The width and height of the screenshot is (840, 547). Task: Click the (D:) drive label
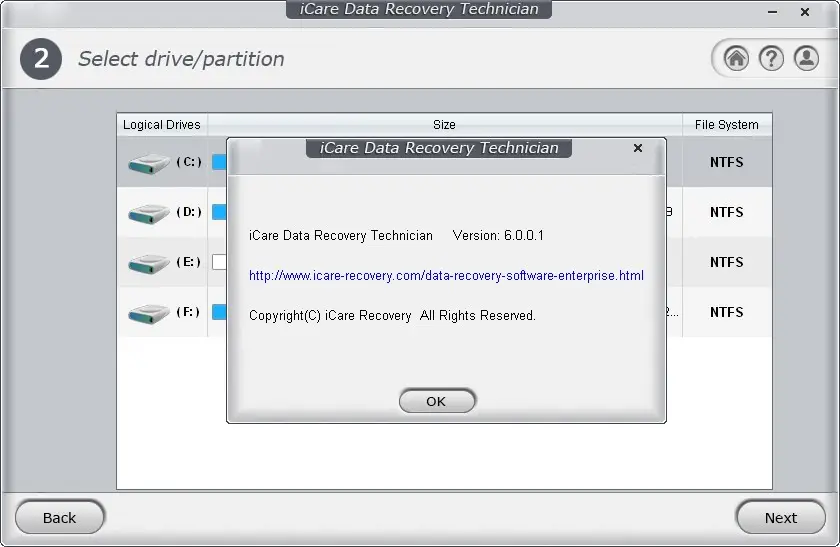[x=189, y=212]
